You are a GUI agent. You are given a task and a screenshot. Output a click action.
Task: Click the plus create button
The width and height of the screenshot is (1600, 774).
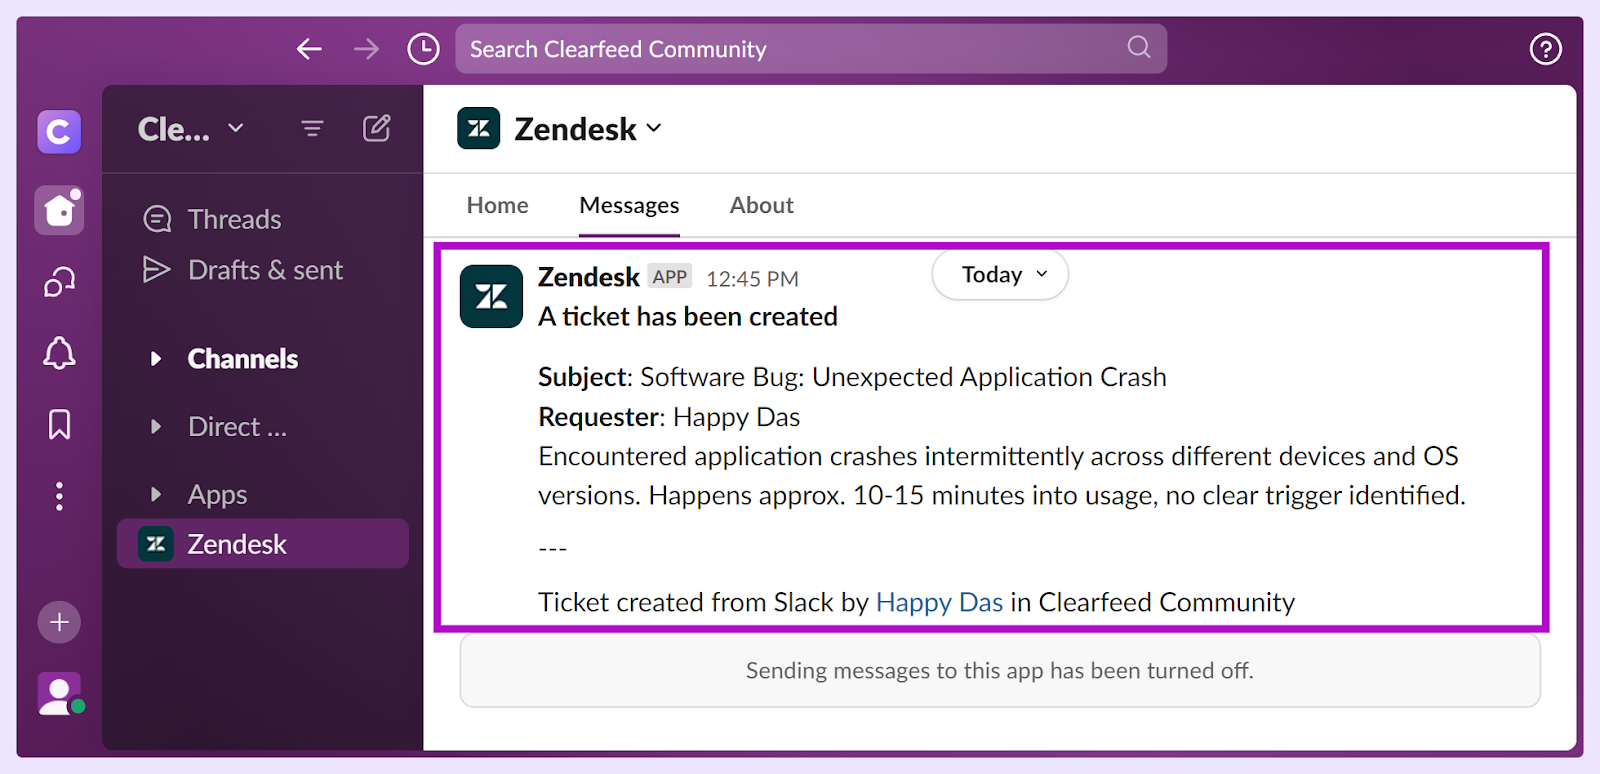point(59,622)
